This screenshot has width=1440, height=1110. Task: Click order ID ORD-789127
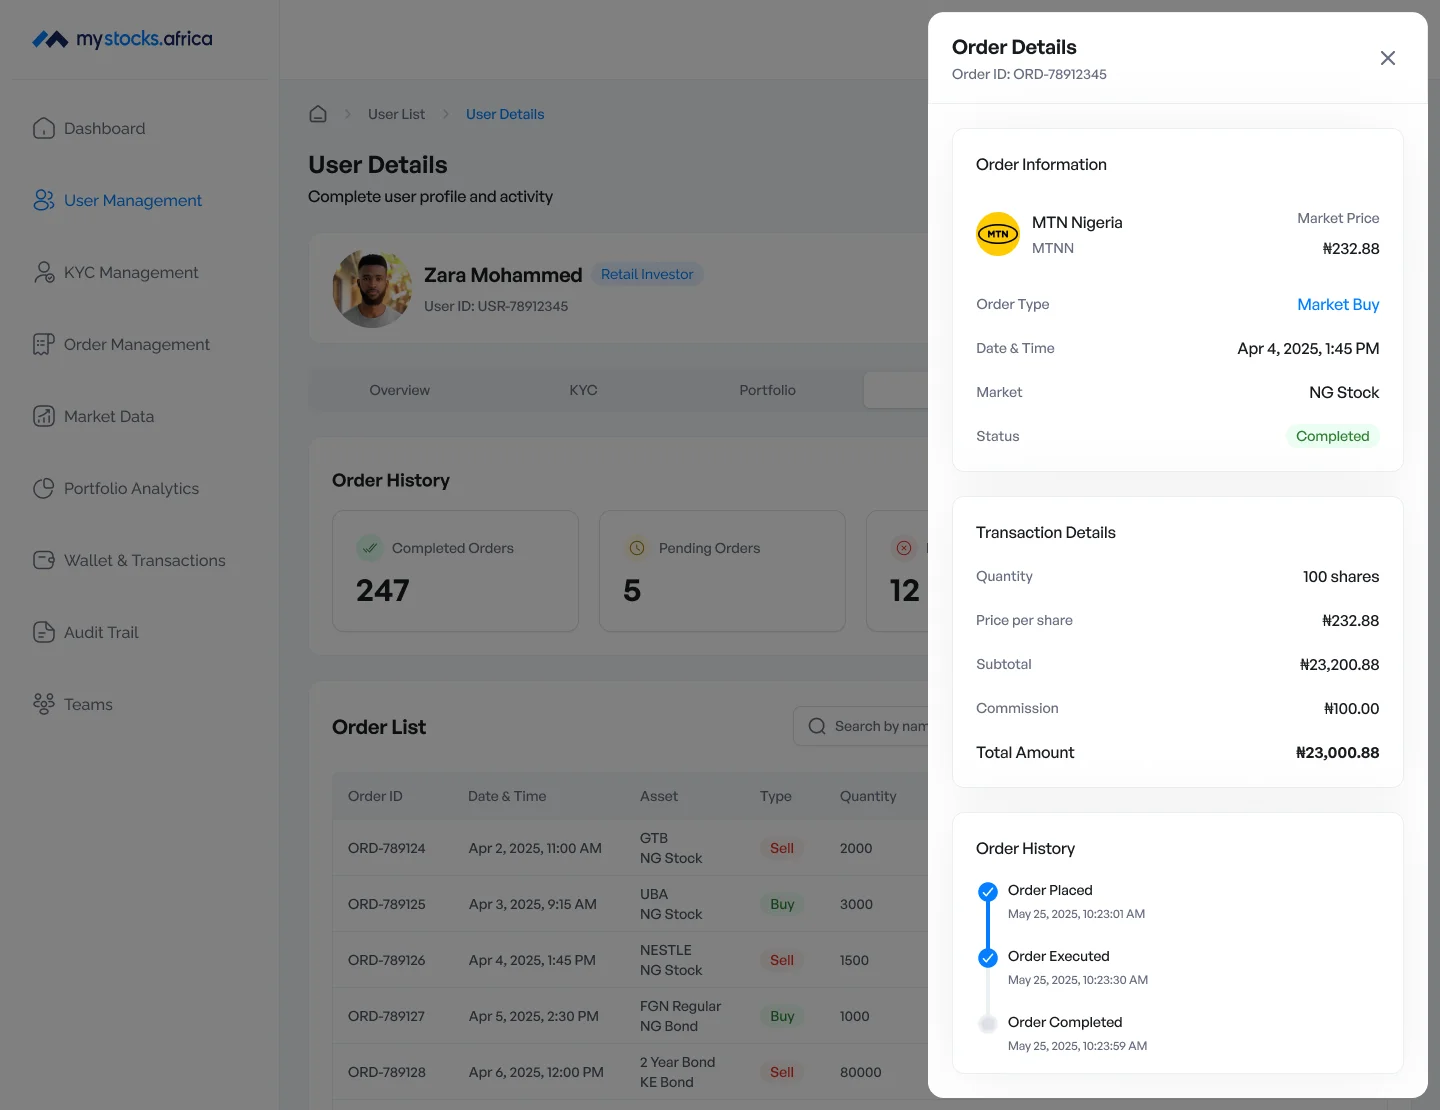(387, 1016)
